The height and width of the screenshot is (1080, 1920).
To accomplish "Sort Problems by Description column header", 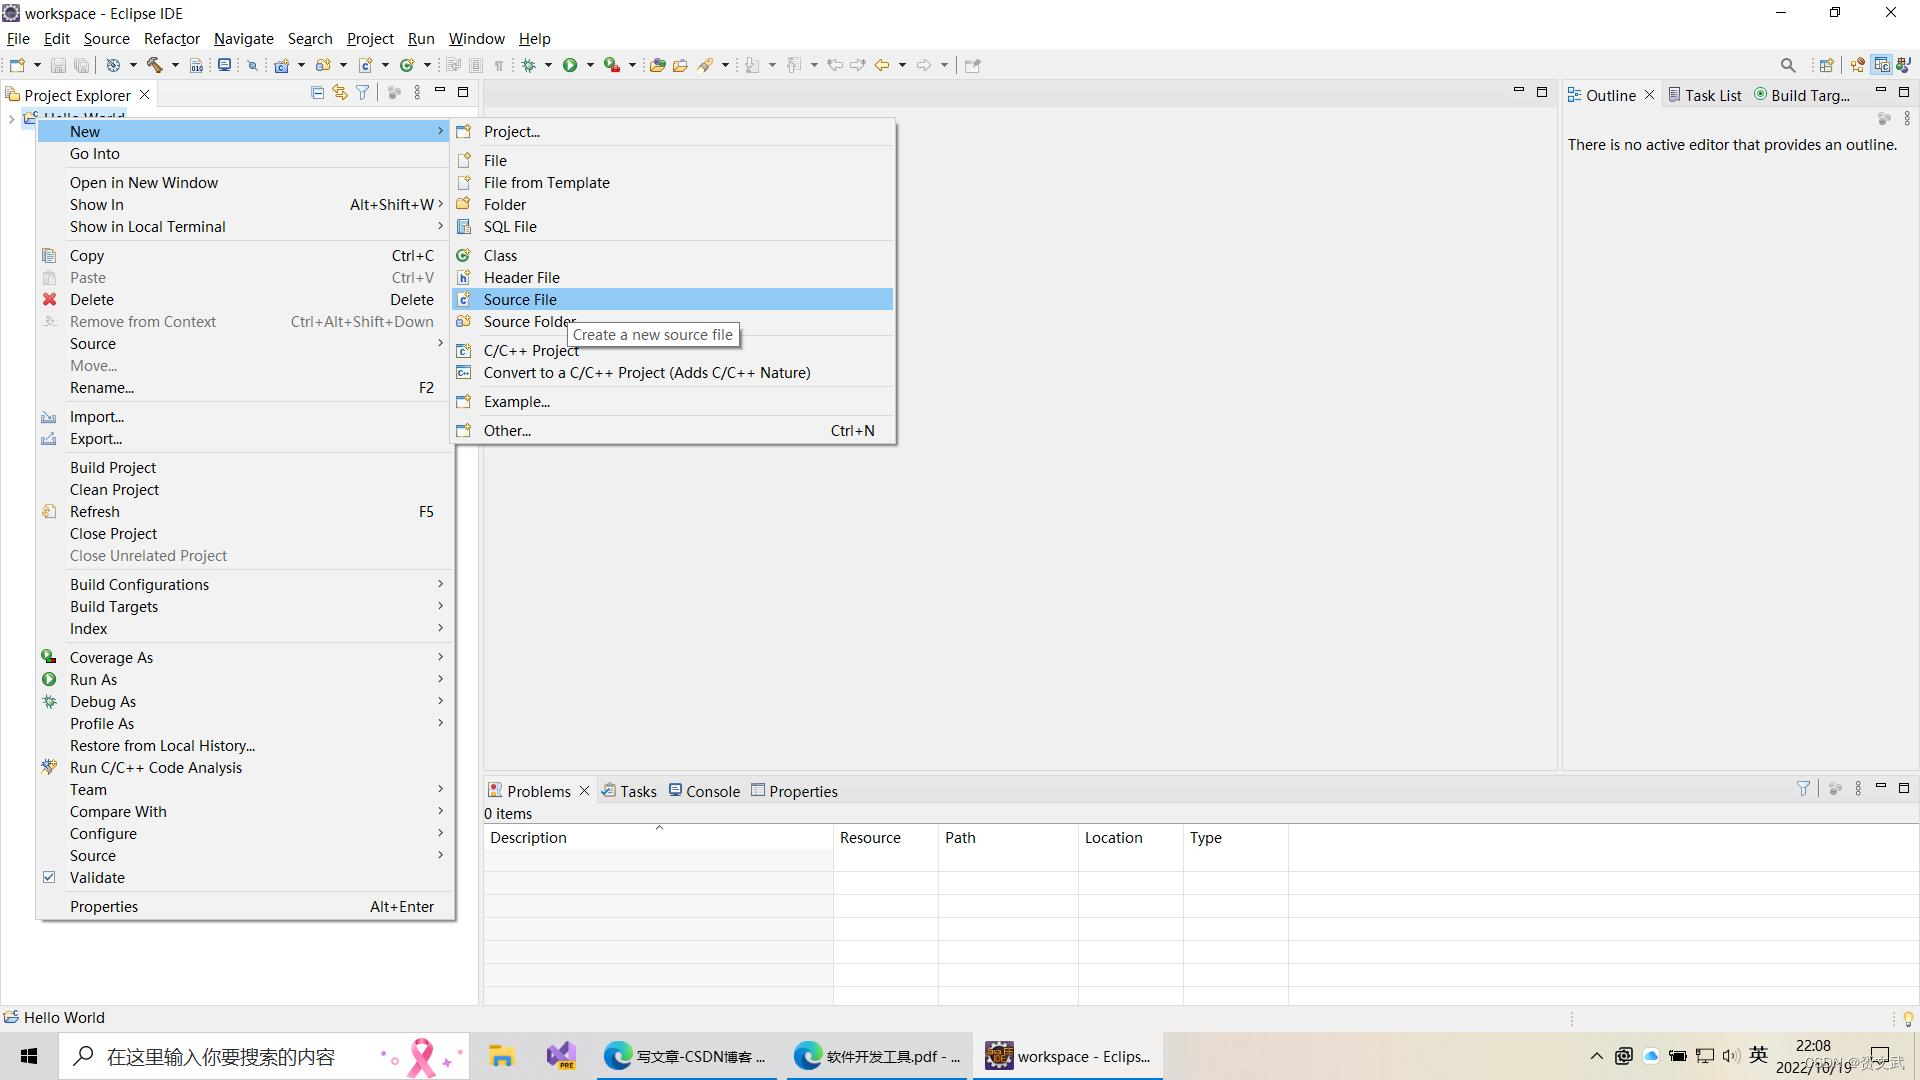I will click(x=658, y=837).
